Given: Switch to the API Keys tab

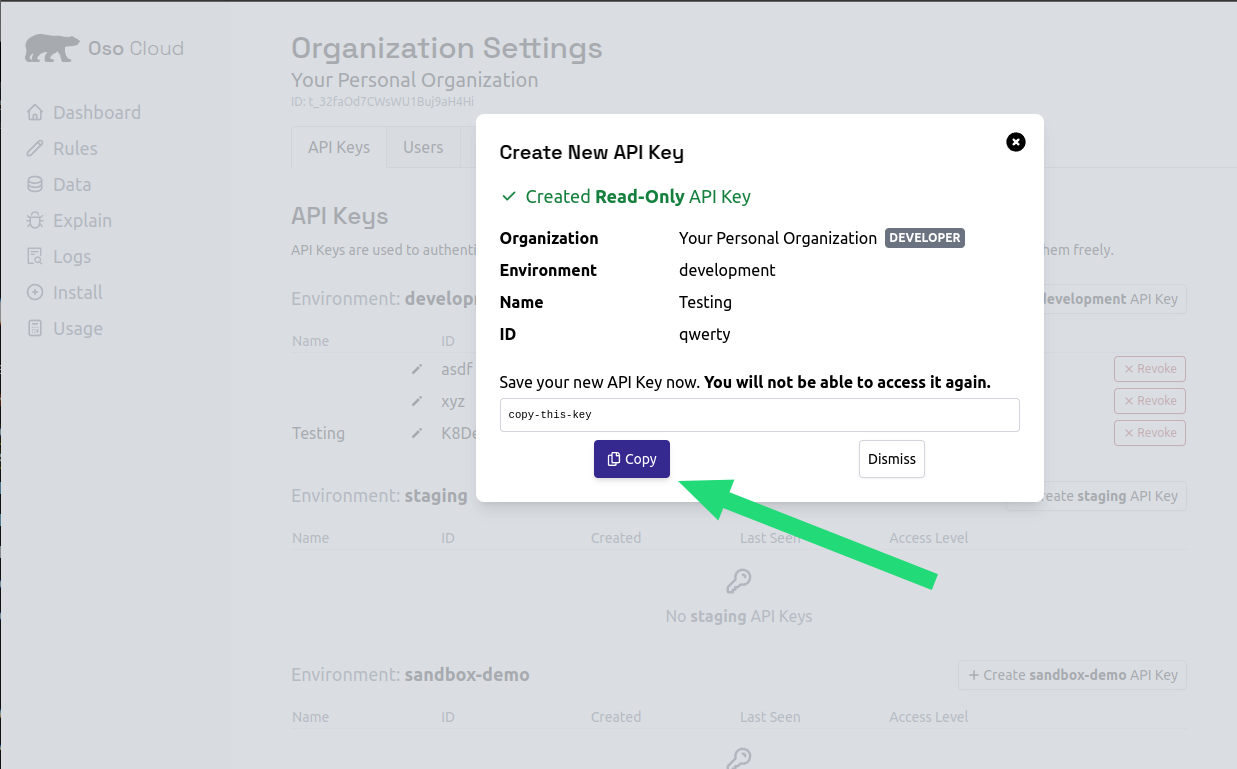Looking at the screenshot, I should click(339, 147).
